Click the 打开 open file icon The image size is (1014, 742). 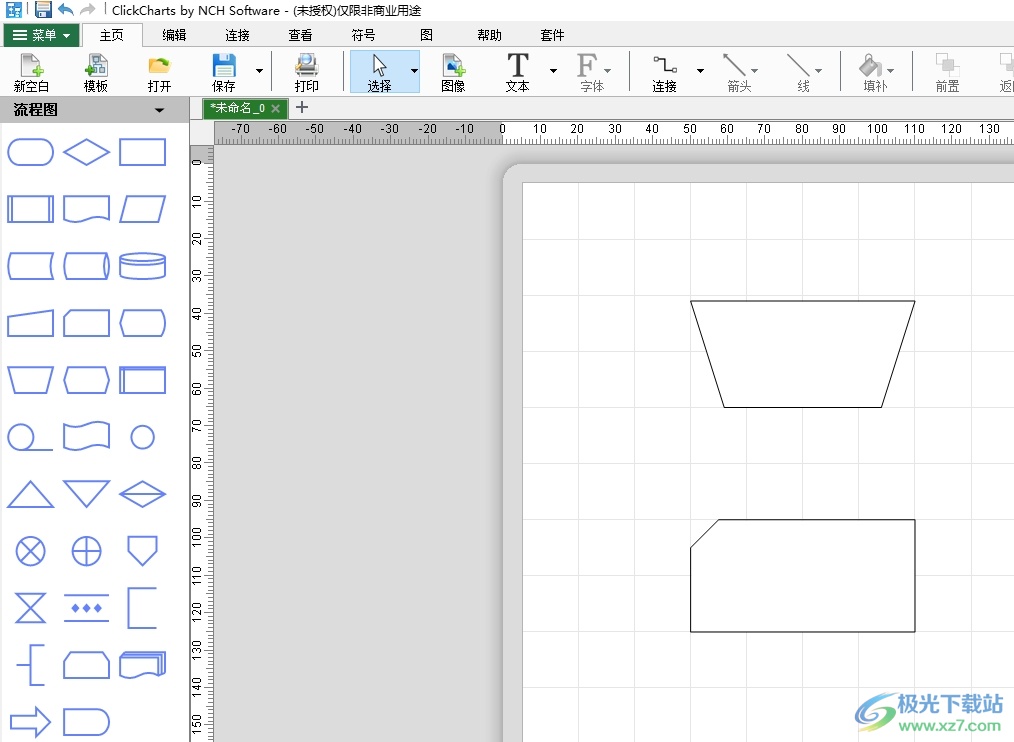[x=159, y=72]
